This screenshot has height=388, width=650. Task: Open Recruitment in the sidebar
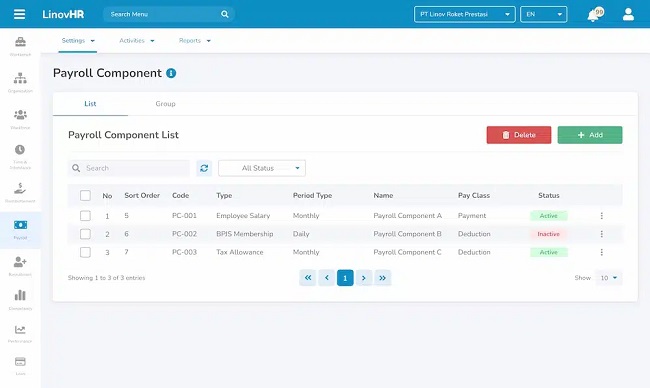click(x=20, y=266)
